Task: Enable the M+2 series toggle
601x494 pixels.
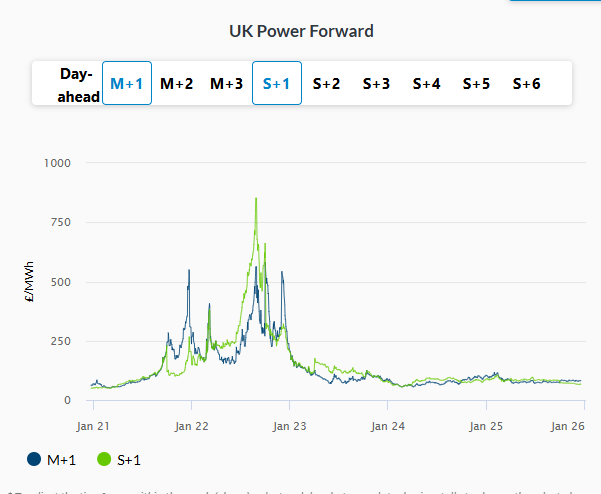Action: (177, 84)
